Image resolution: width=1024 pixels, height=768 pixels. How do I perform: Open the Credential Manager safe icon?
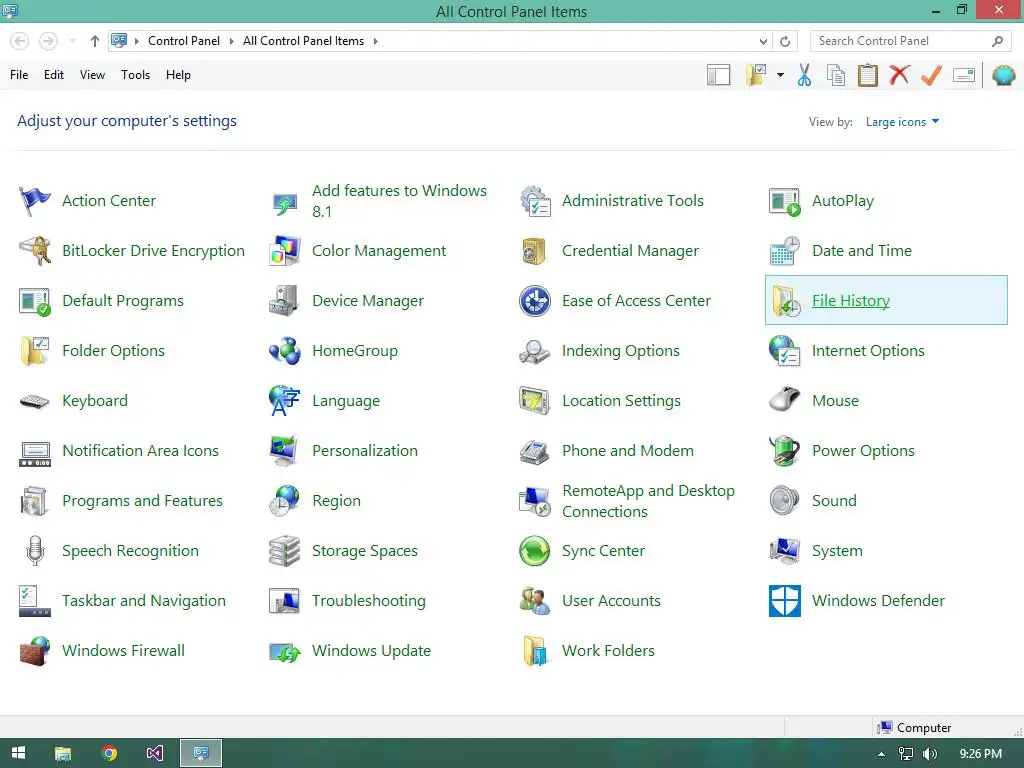pyautogui.click(x=534, y=251)
